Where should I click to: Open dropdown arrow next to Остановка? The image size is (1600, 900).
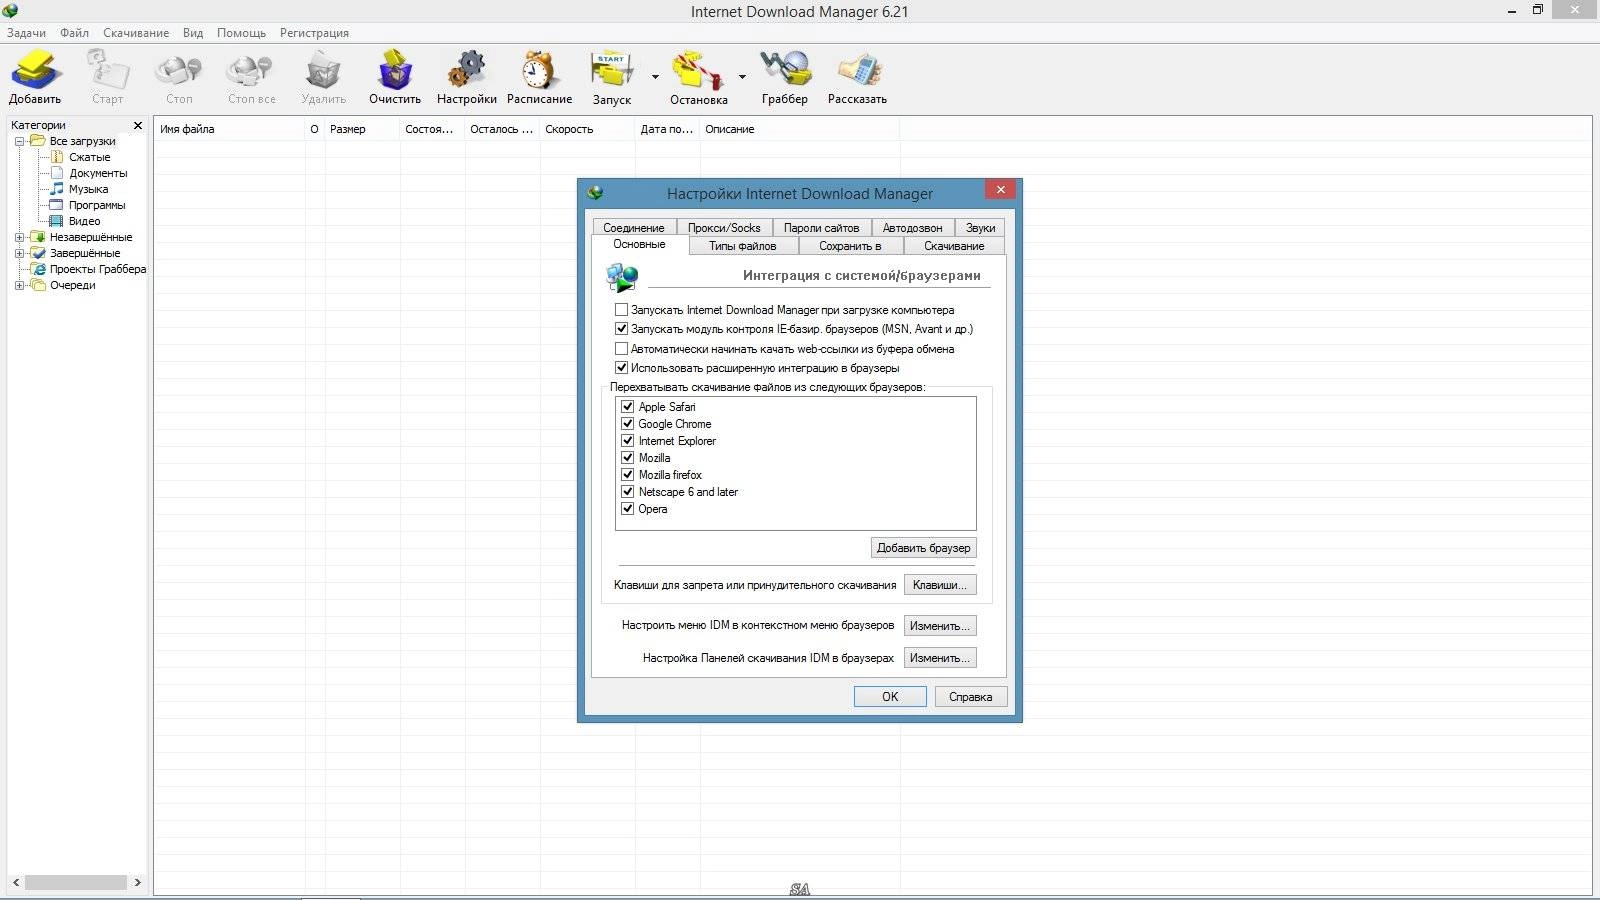(742, 77)
